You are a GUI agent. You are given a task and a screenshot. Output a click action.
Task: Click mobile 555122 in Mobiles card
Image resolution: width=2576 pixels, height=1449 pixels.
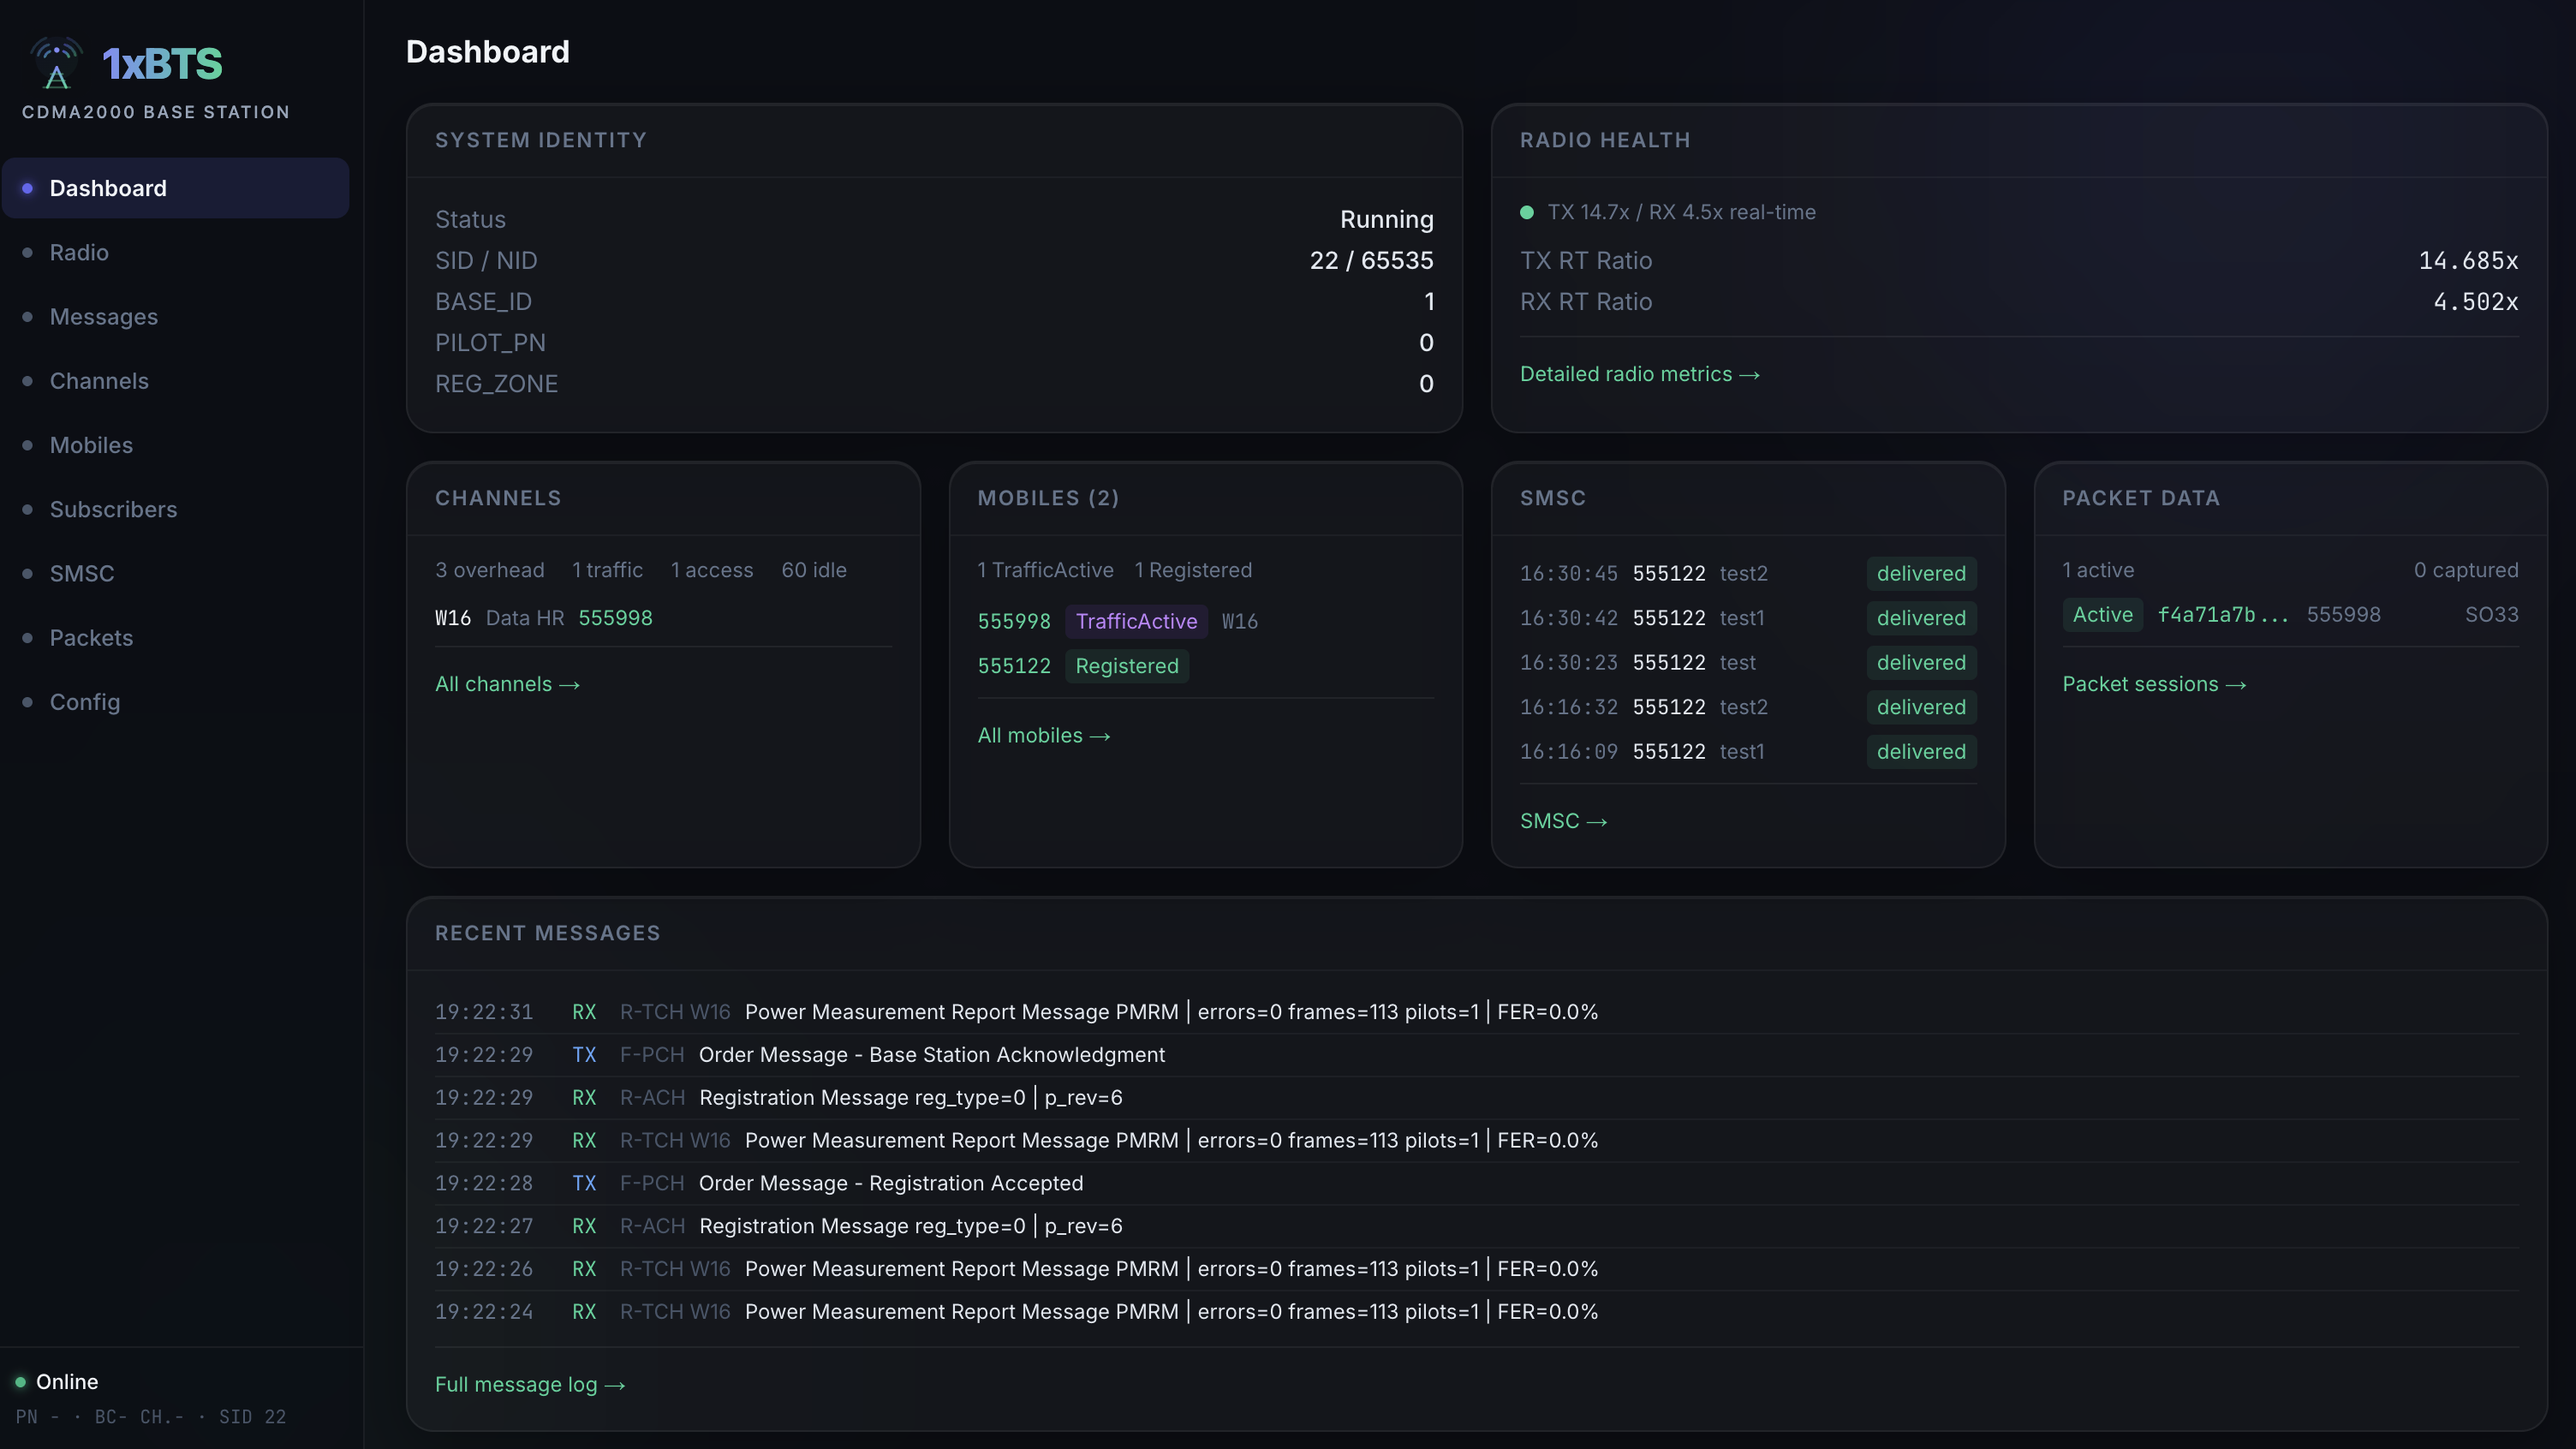coord(1014,666)
